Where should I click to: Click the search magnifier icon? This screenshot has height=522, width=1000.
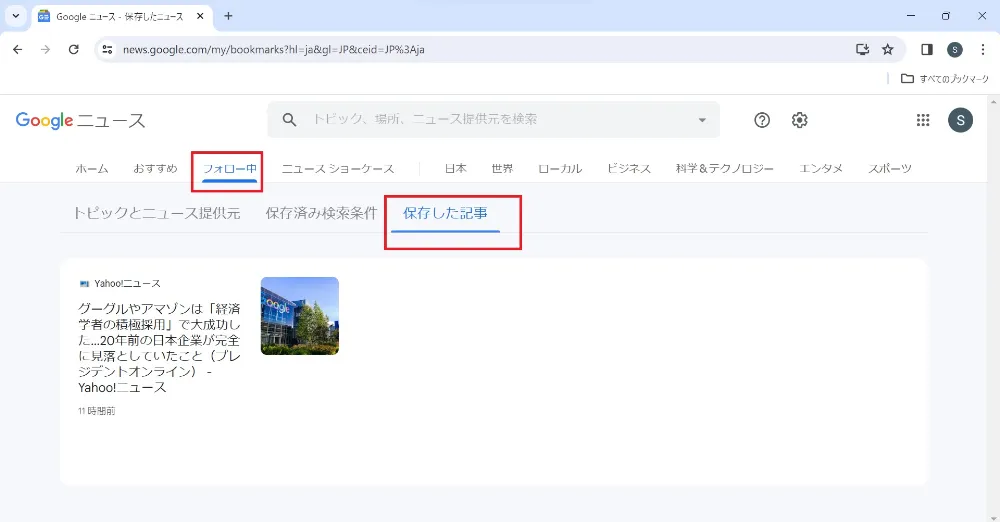click(x=290, y=119)
